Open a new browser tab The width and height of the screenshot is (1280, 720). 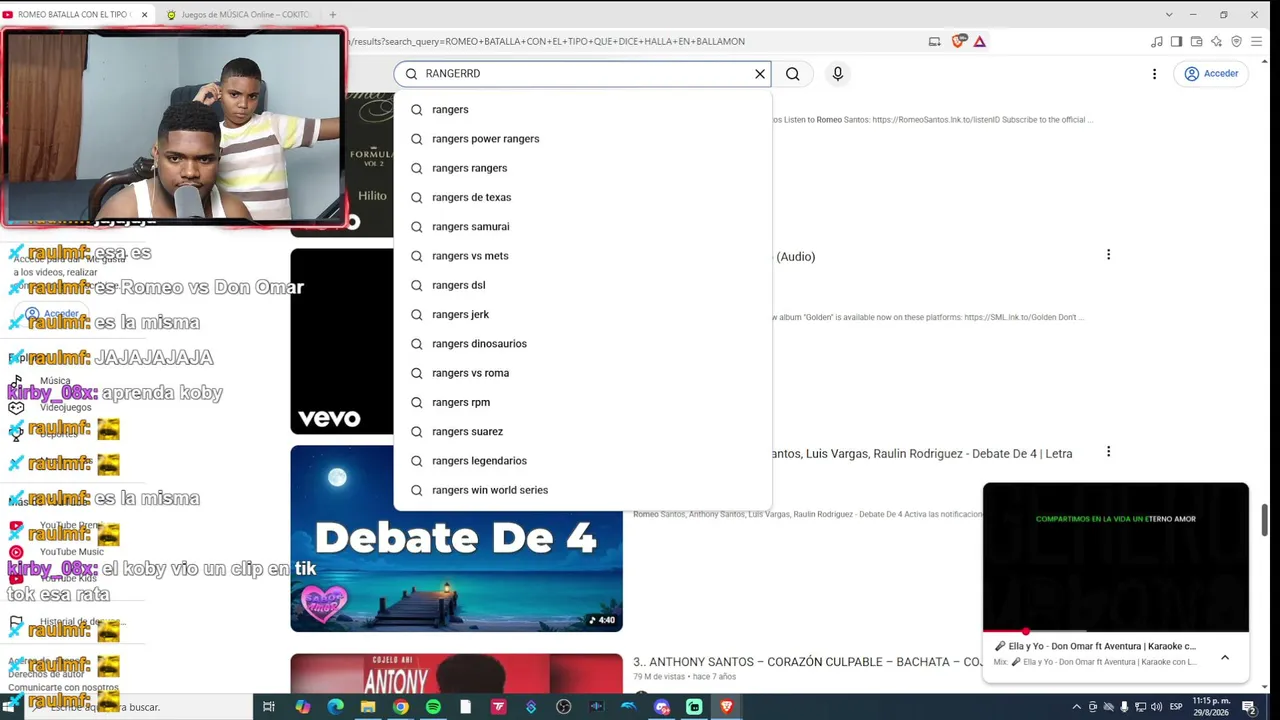332,15
